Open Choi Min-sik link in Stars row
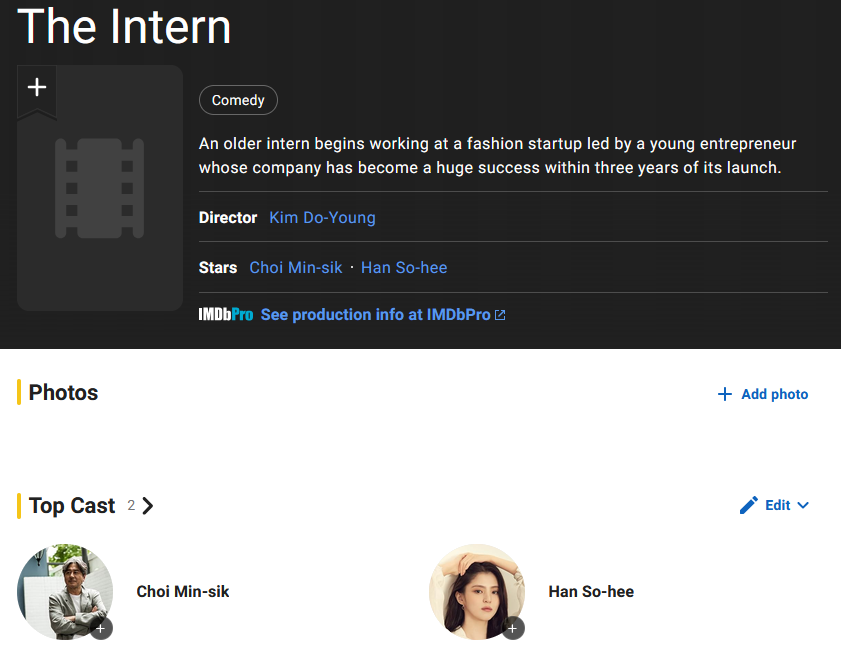This screenshot has width=841, height=657. pos(296,267)
